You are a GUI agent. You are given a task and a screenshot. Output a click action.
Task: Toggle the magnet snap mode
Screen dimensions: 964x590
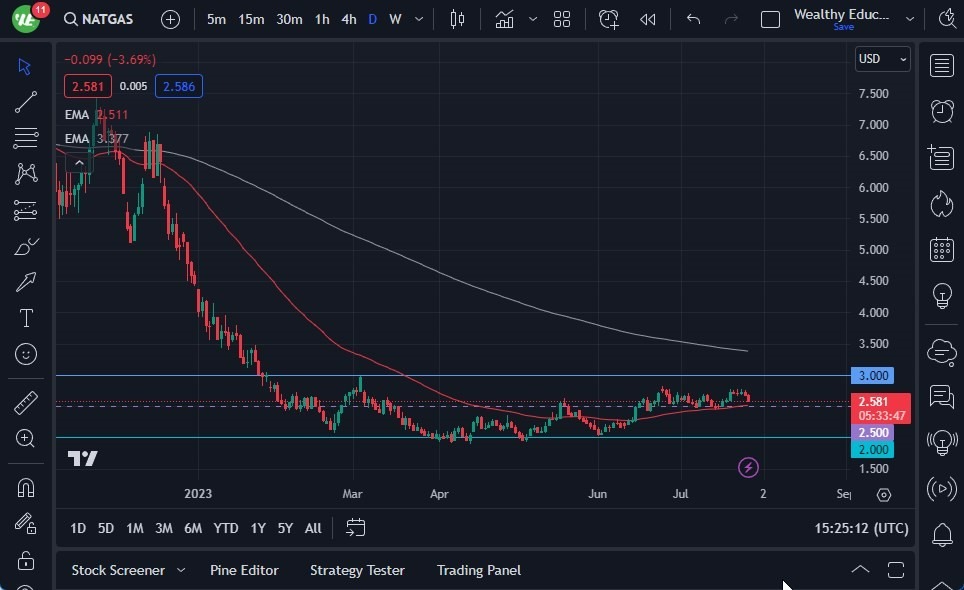click(x=26, y=488)
